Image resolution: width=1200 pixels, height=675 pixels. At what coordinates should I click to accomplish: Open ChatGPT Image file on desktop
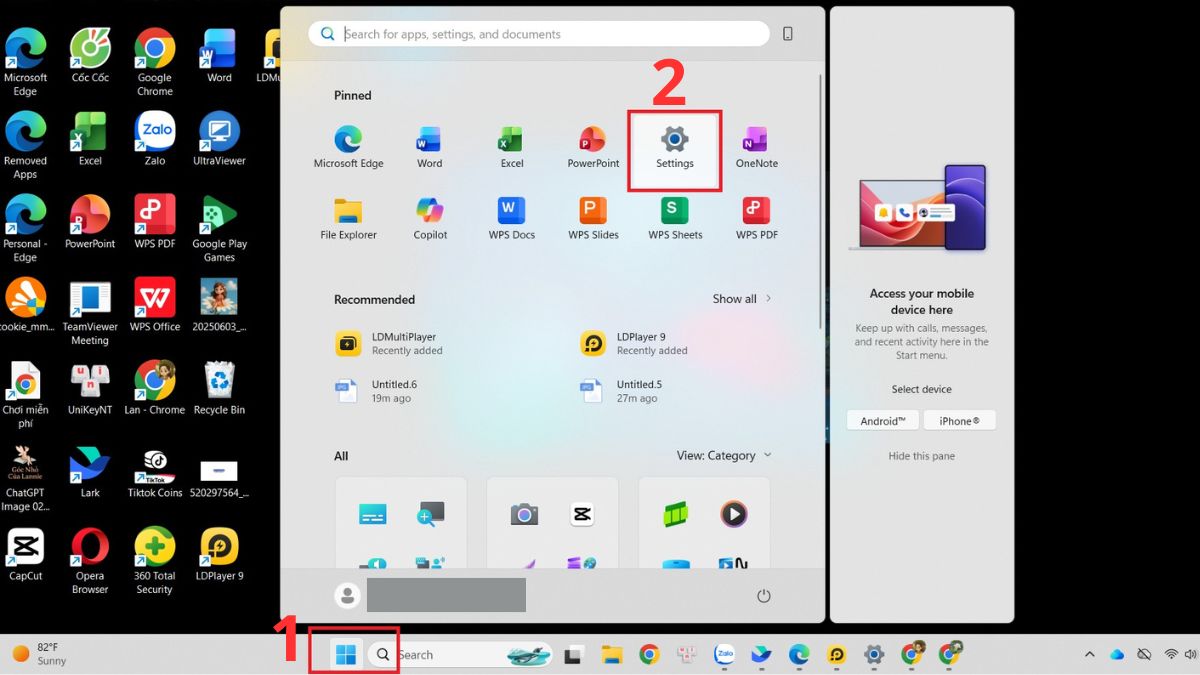coord(25,478)
